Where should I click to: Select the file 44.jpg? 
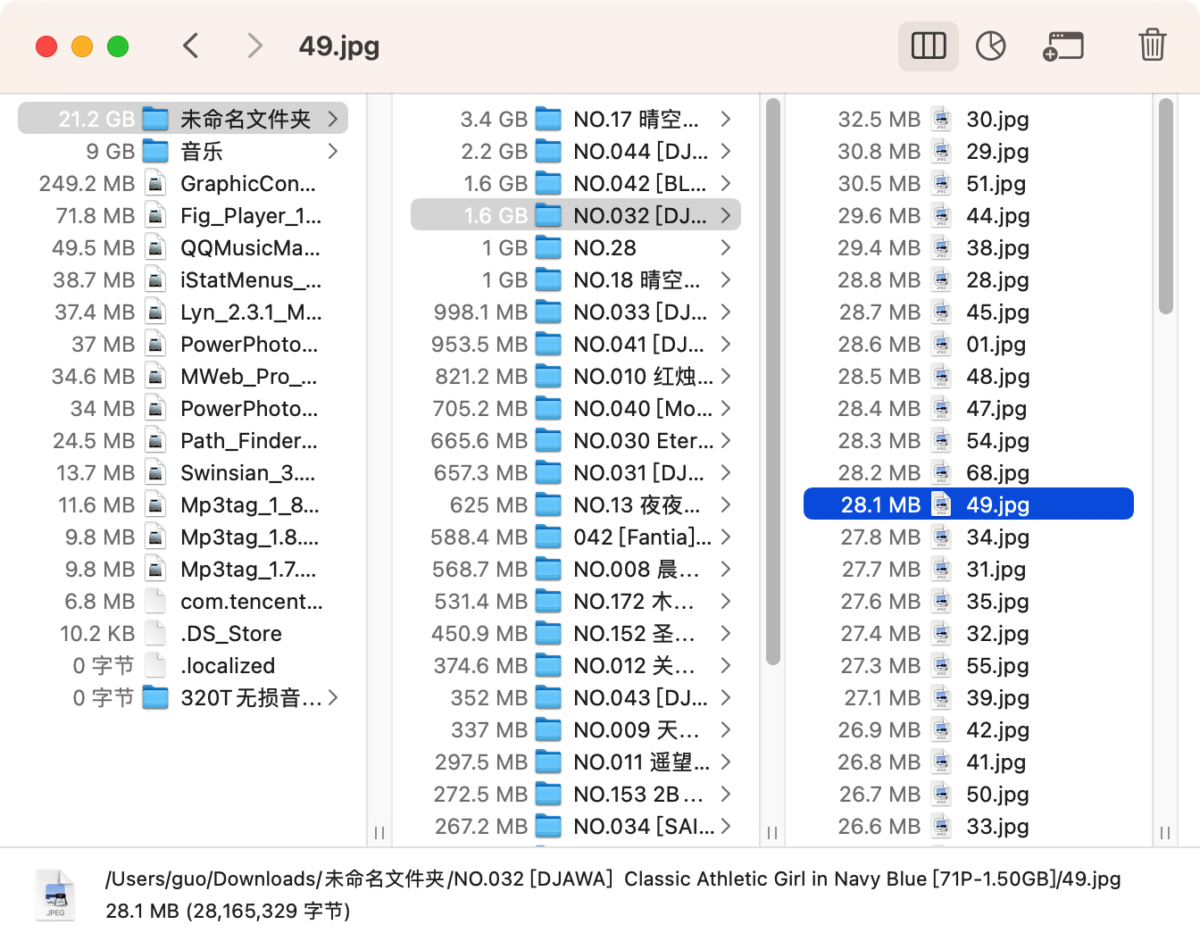pyautogui.click(x=968, y=215)
